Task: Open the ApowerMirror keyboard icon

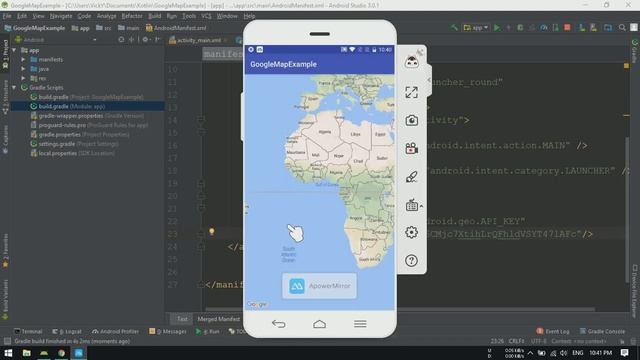Action: coord(412,205)
